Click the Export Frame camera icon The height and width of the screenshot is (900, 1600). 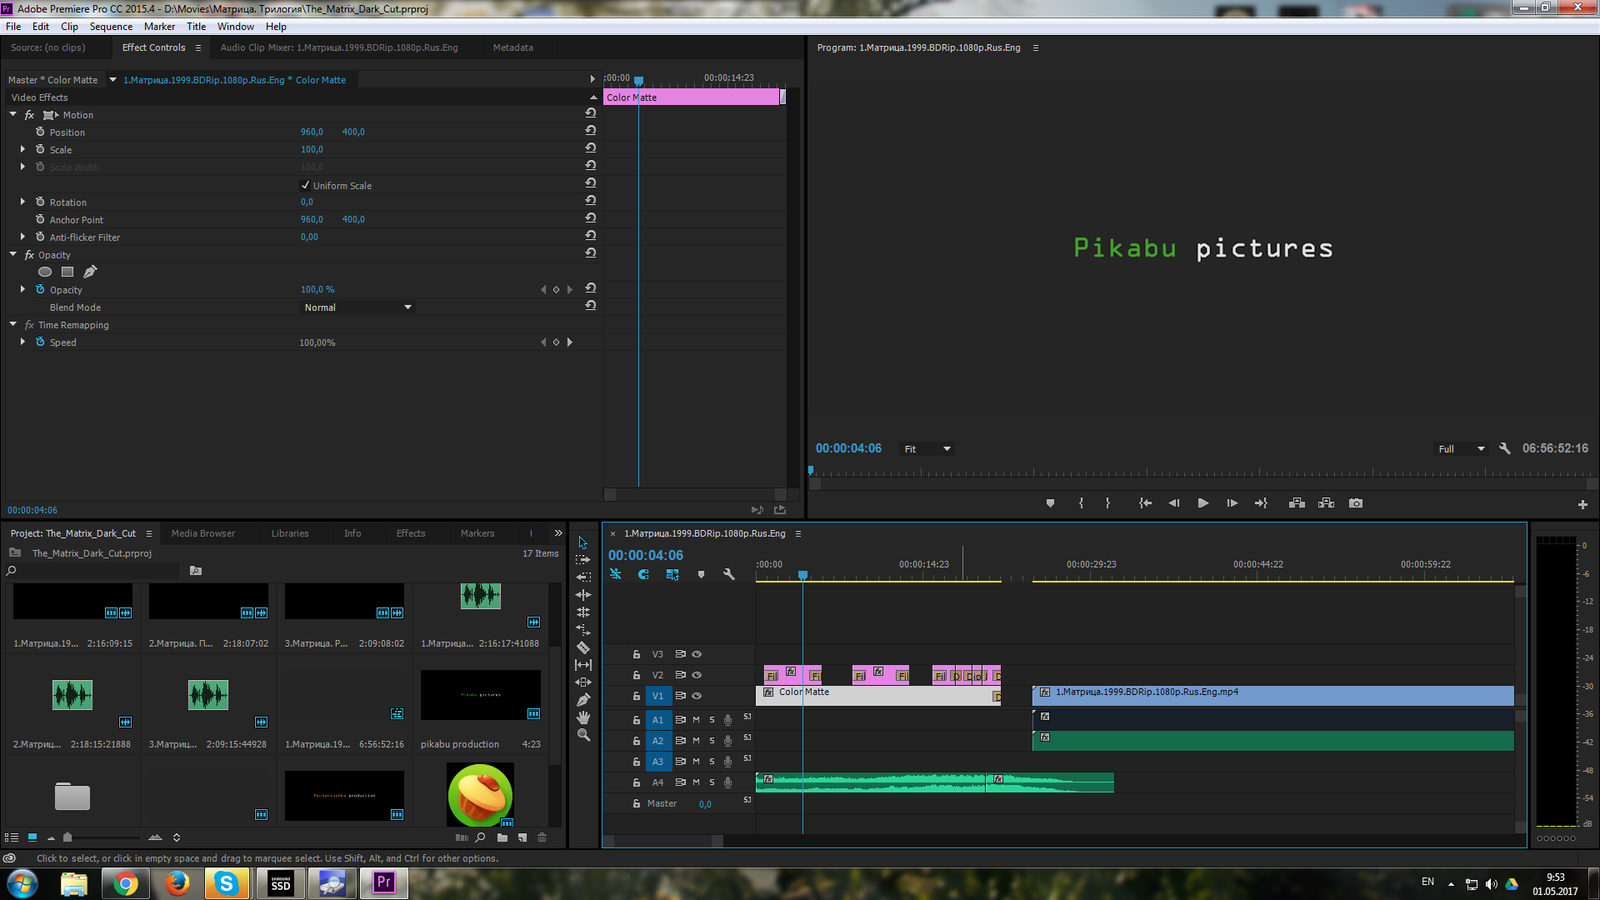tap(1355, 503)
